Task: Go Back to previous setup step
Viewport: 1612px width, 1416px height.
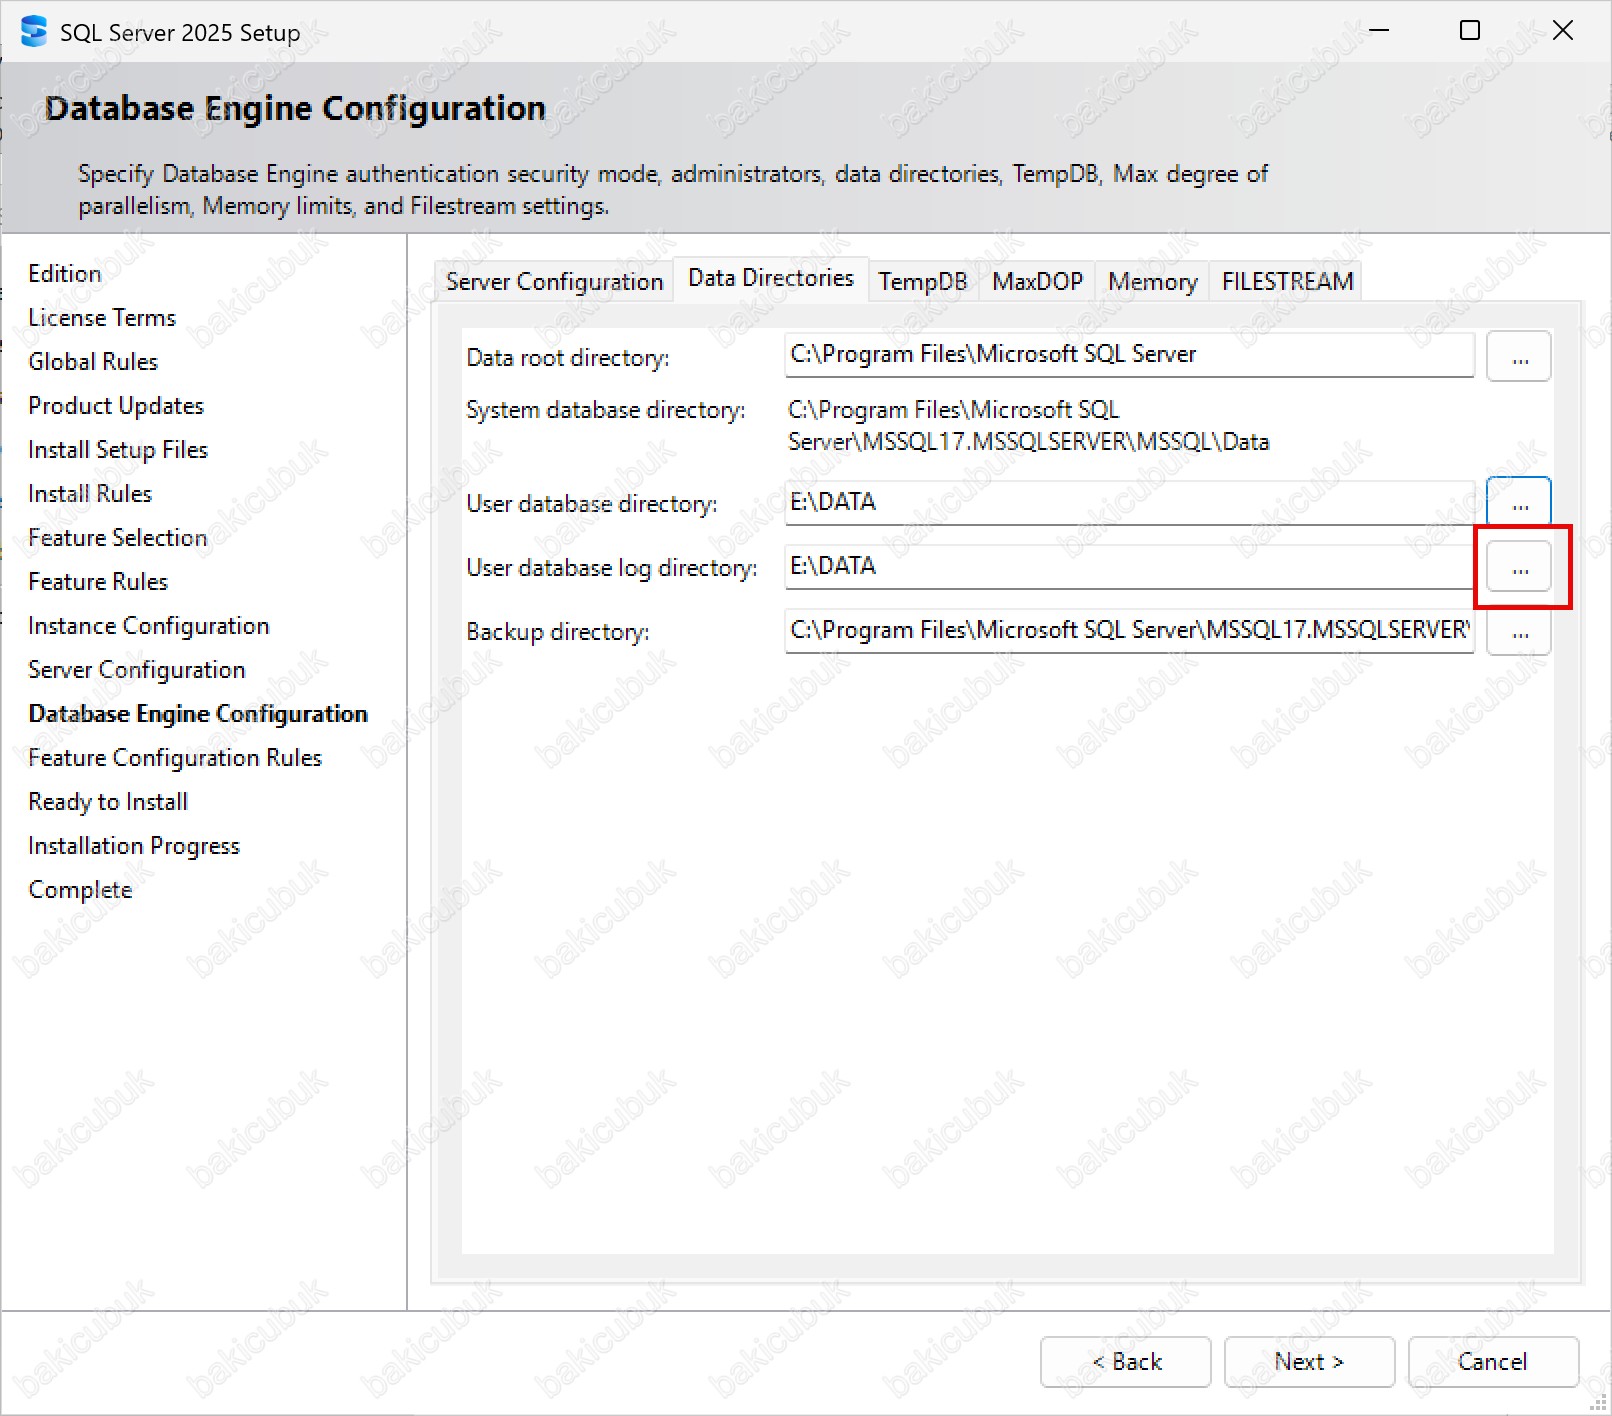Action: click(1125, 1362)
